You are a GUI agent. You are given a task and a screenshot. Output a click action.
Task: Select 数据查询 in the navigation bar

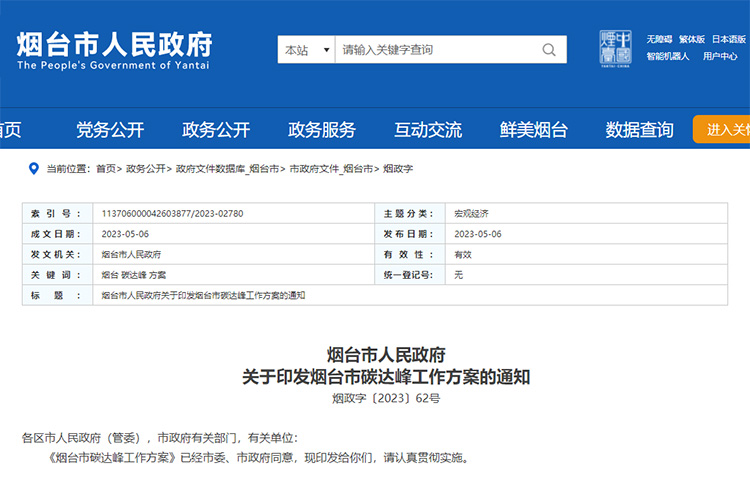[640, 130]
